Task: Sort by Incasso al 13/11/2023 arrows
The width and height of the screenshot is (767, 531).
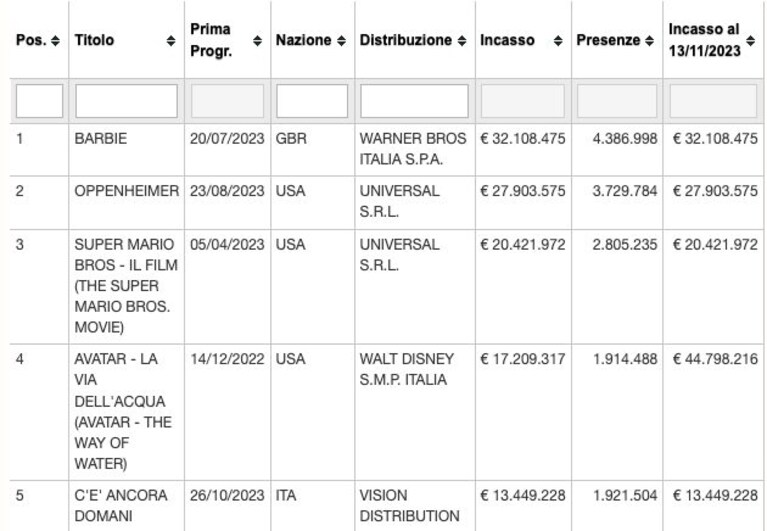Action: pos(750,41)
